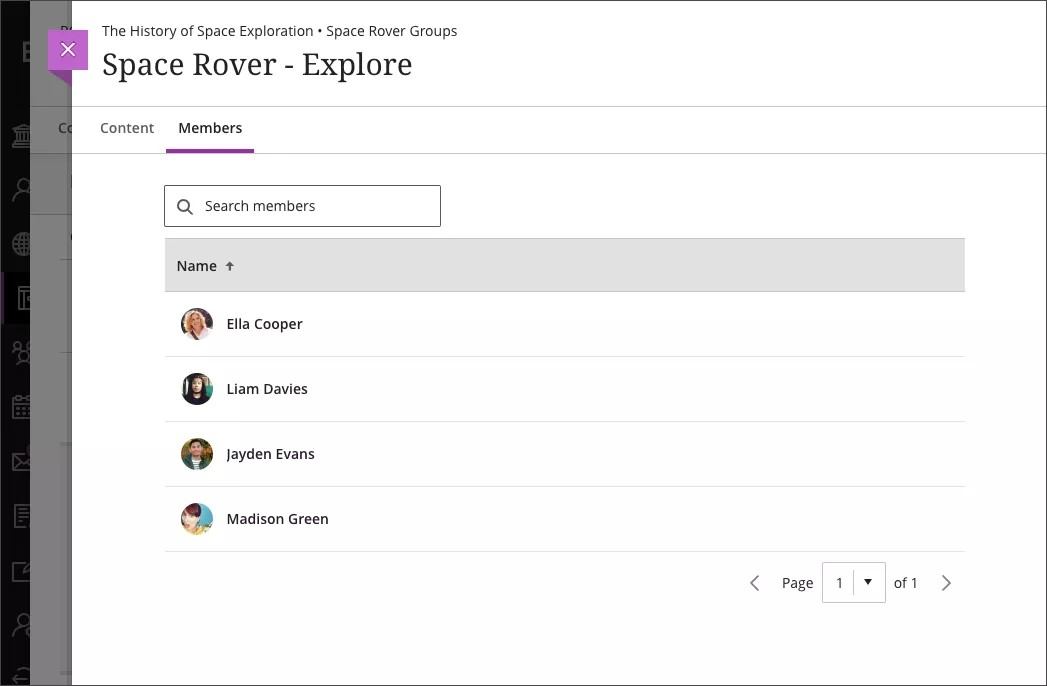Open the Space Rover Groups breadcrumb link

tap(392, 31)
